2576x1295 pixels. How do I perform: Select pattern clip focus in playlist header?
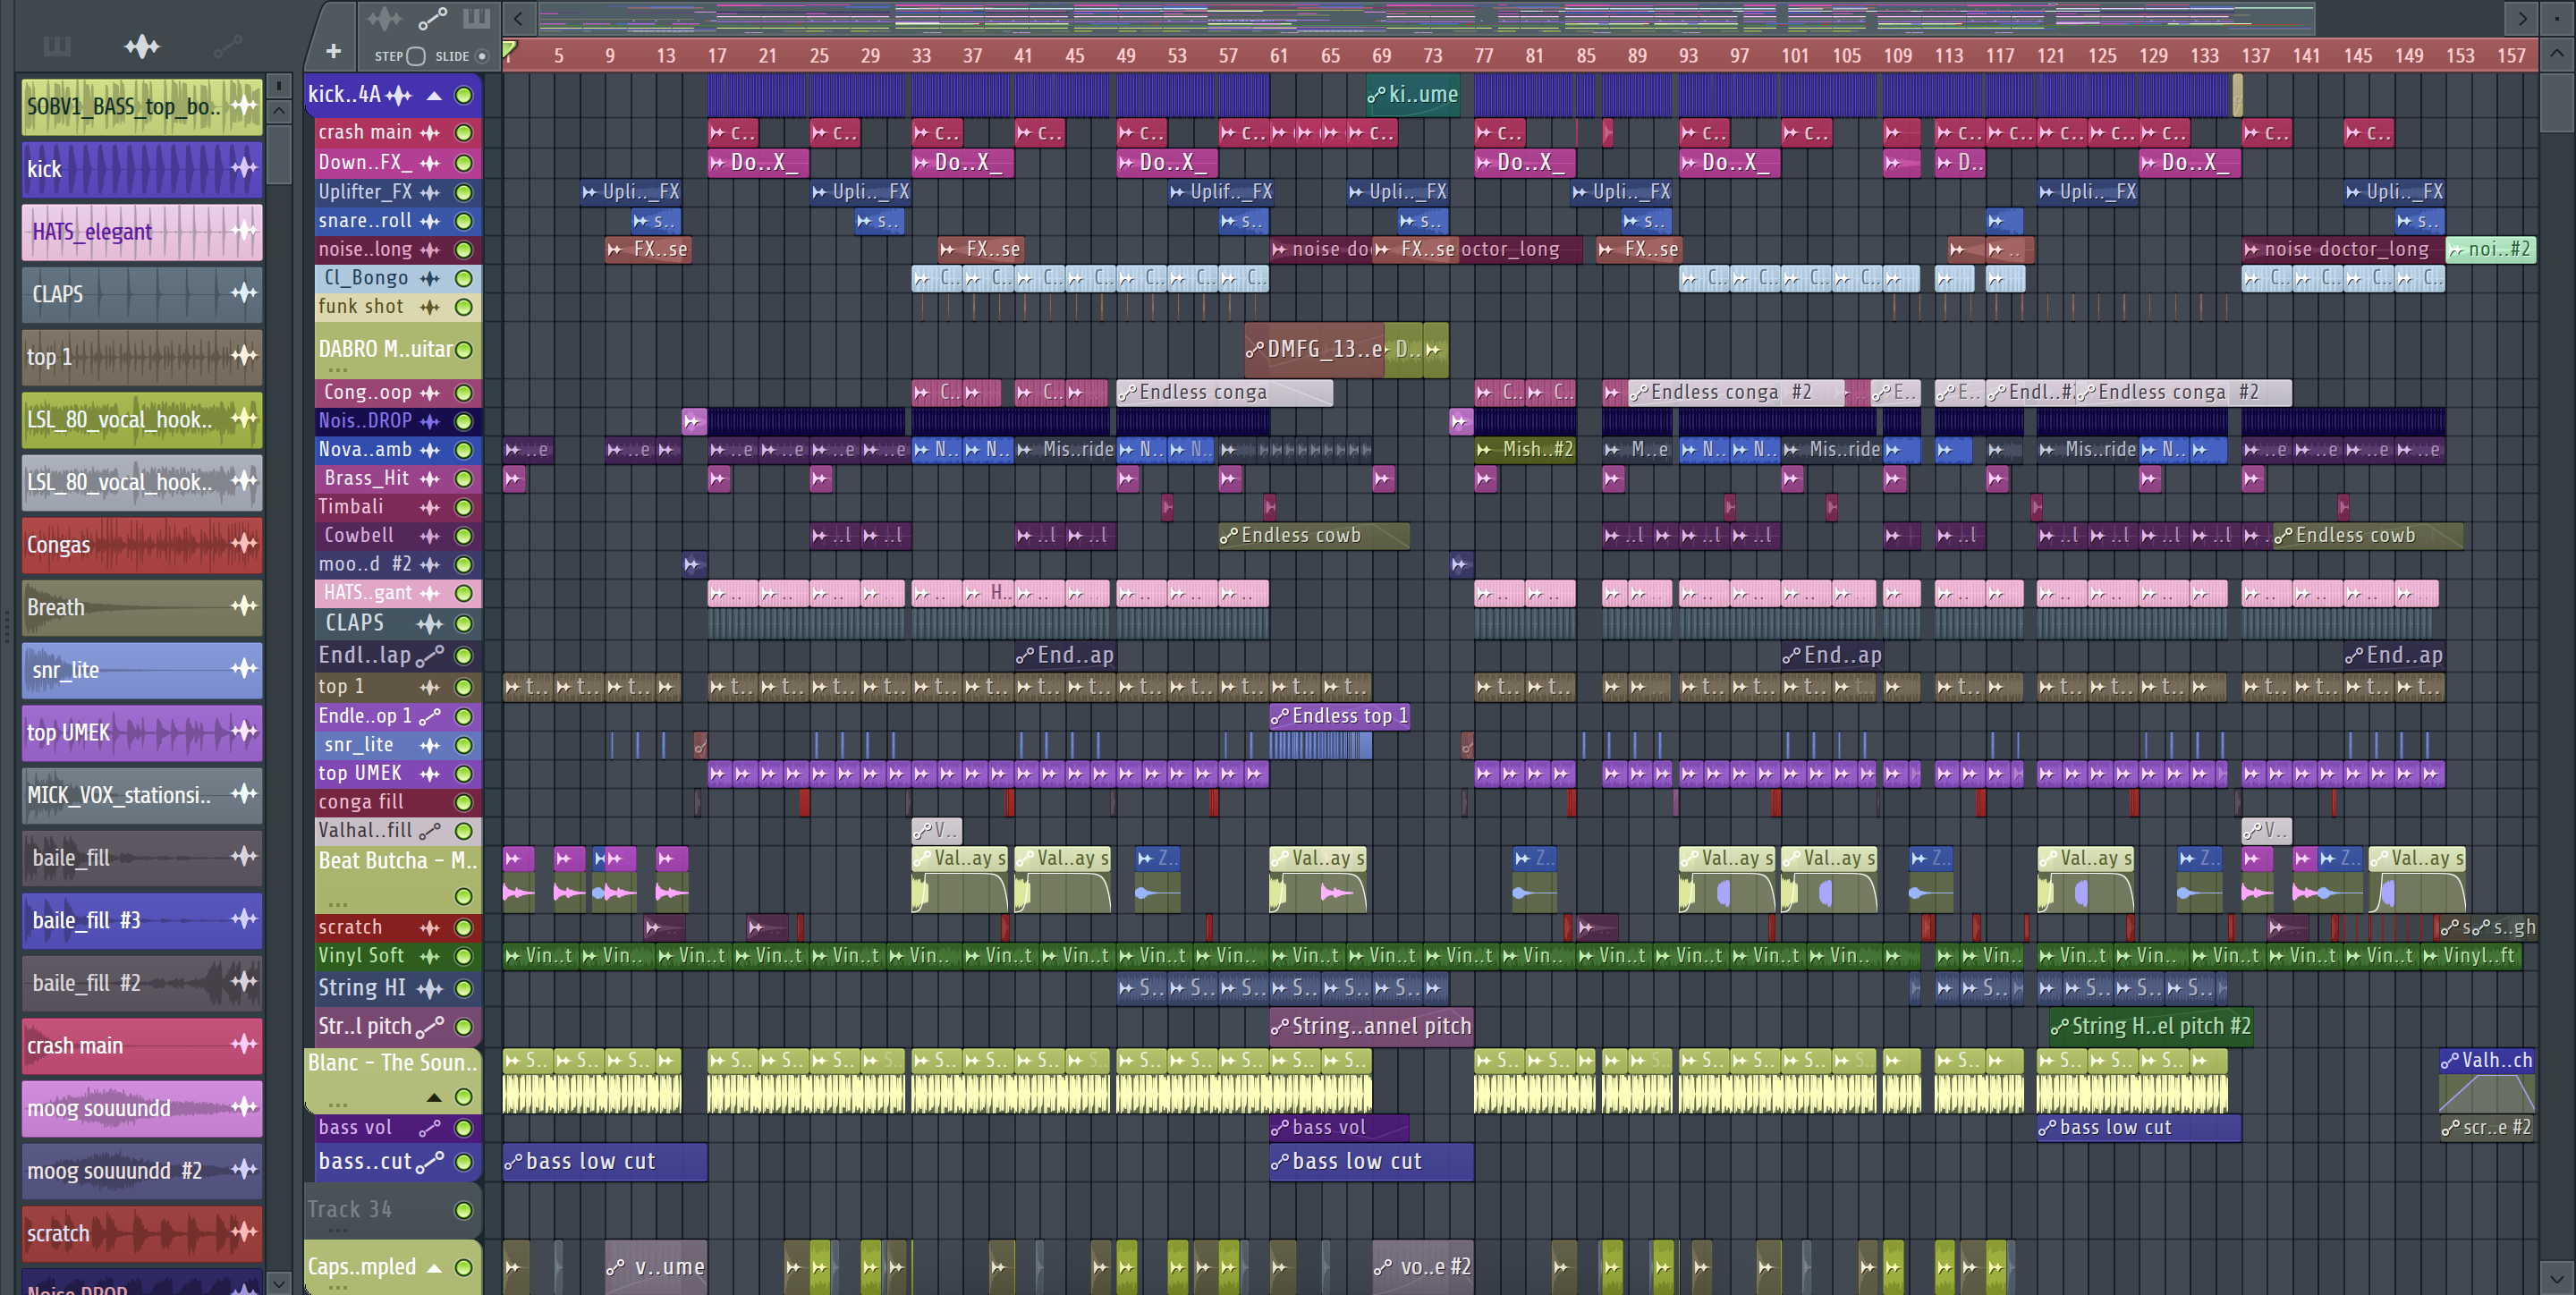(x=476, y=18)
